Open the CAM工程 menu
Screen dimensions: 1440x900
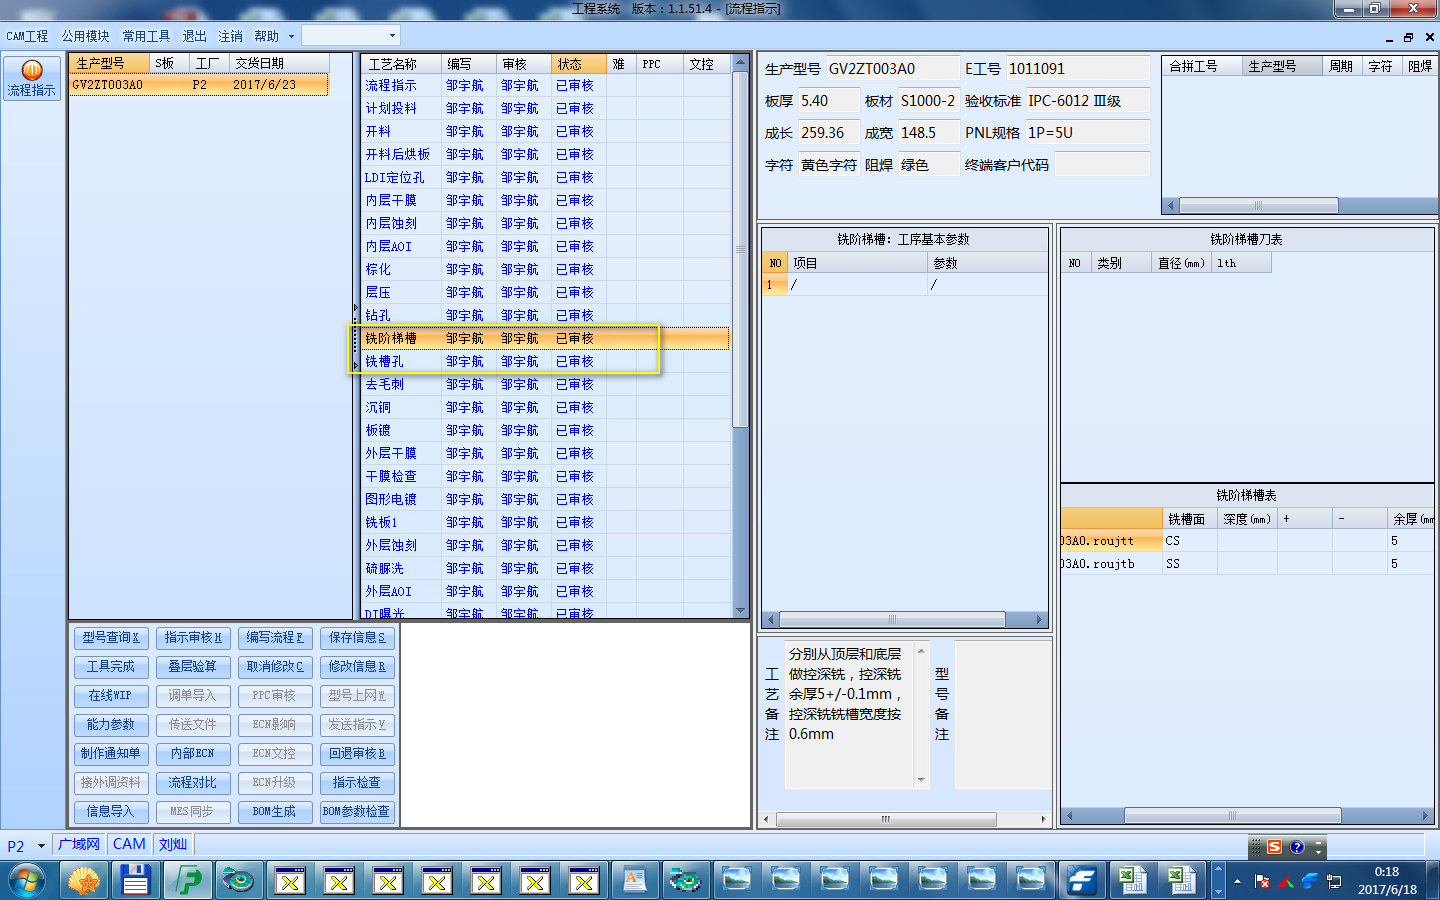27,36
